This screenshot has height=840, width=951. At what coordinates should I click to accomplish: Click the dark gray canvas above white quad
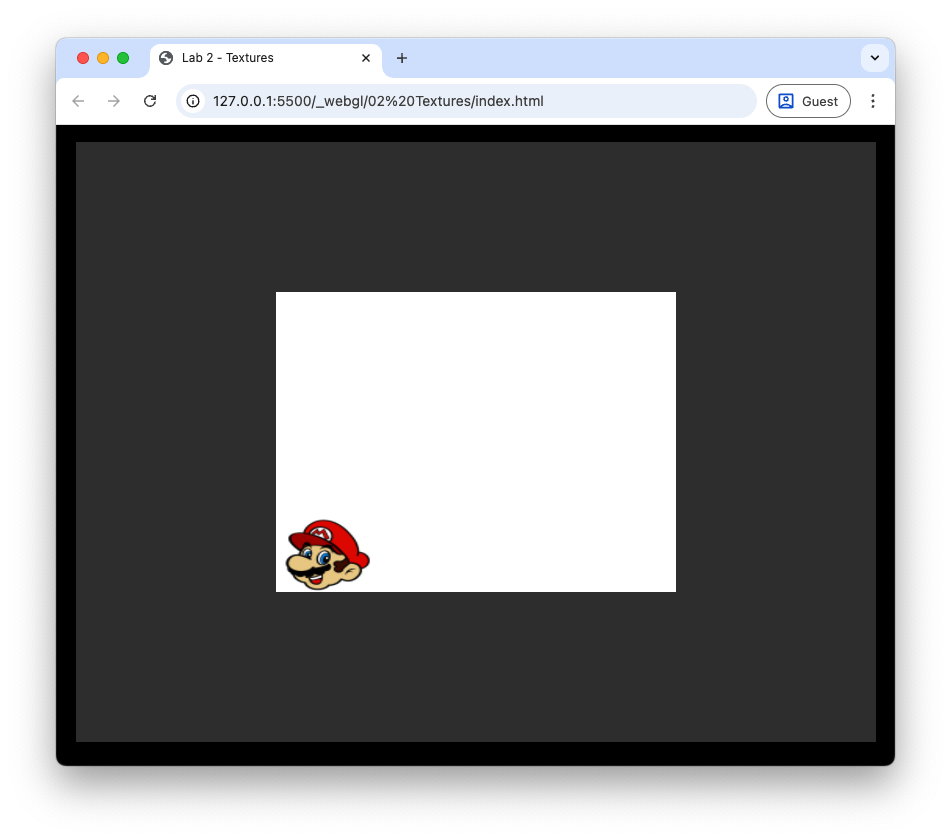click(476, 215)
